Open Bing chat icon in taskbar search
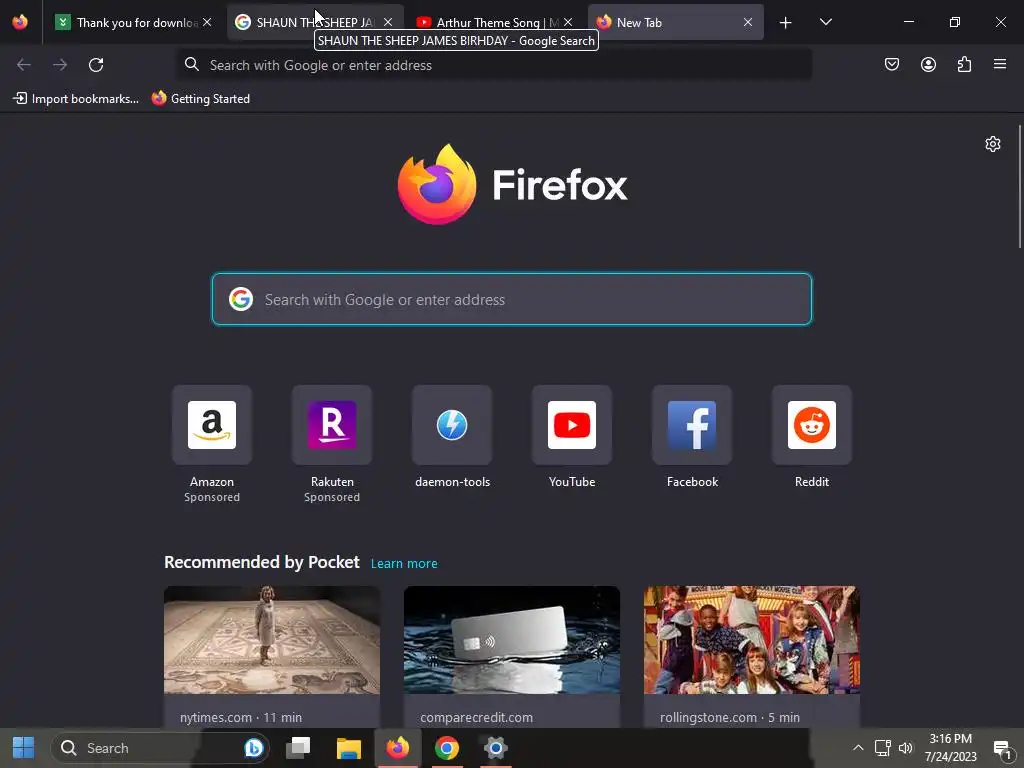1024x768 pixels. coord(253,748)
